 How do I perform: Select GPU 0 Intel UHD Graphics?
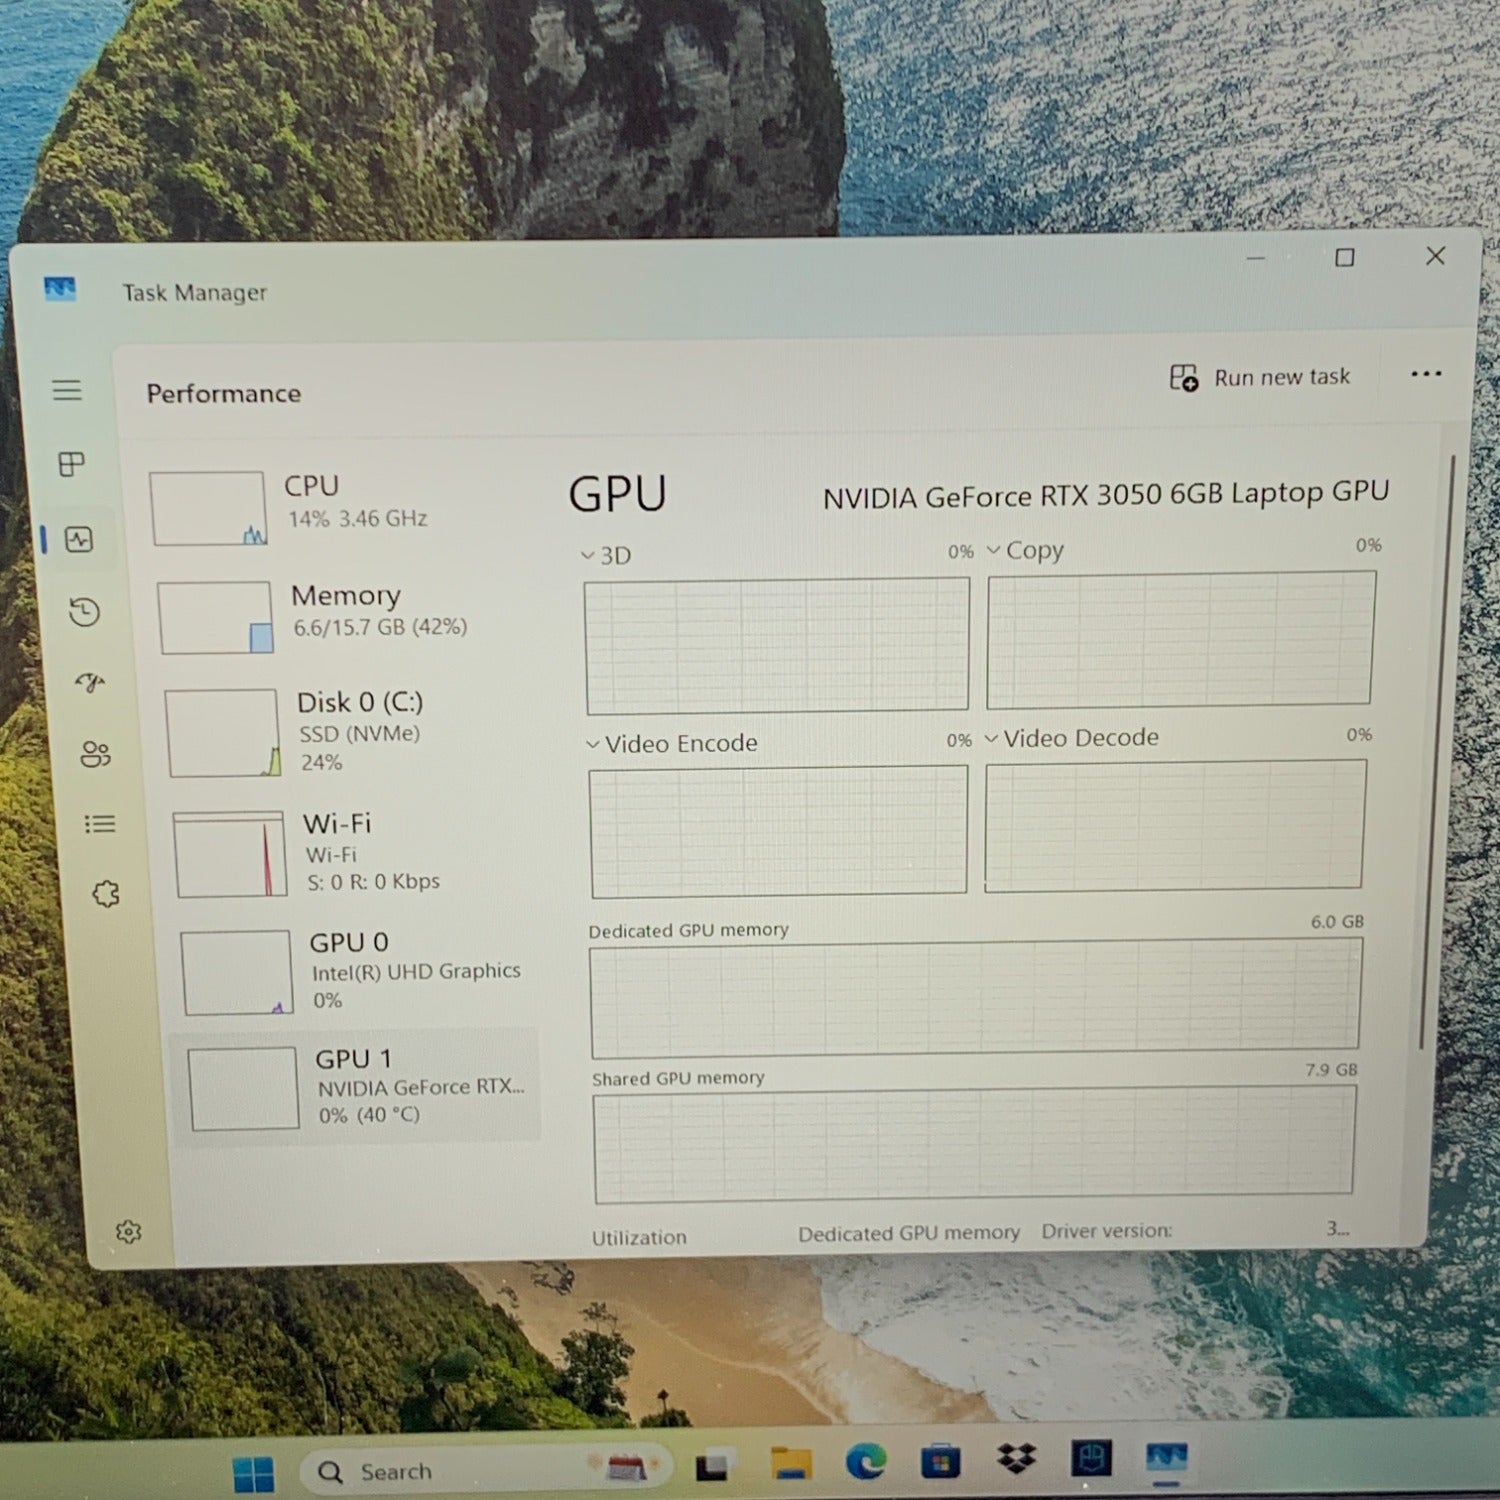(360, 970)
